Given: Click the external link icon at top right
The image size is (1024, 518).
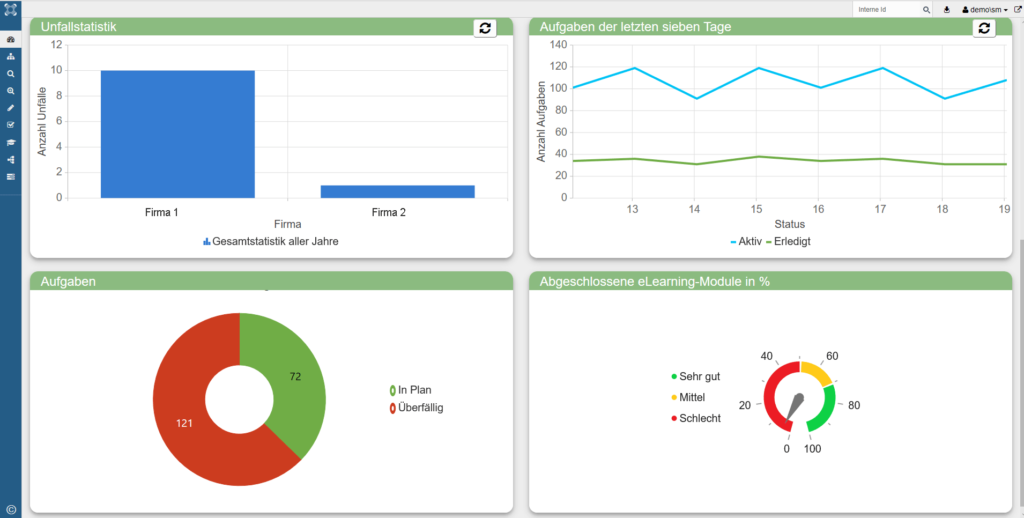Looking at the screenshot, I should [1017, 10].
